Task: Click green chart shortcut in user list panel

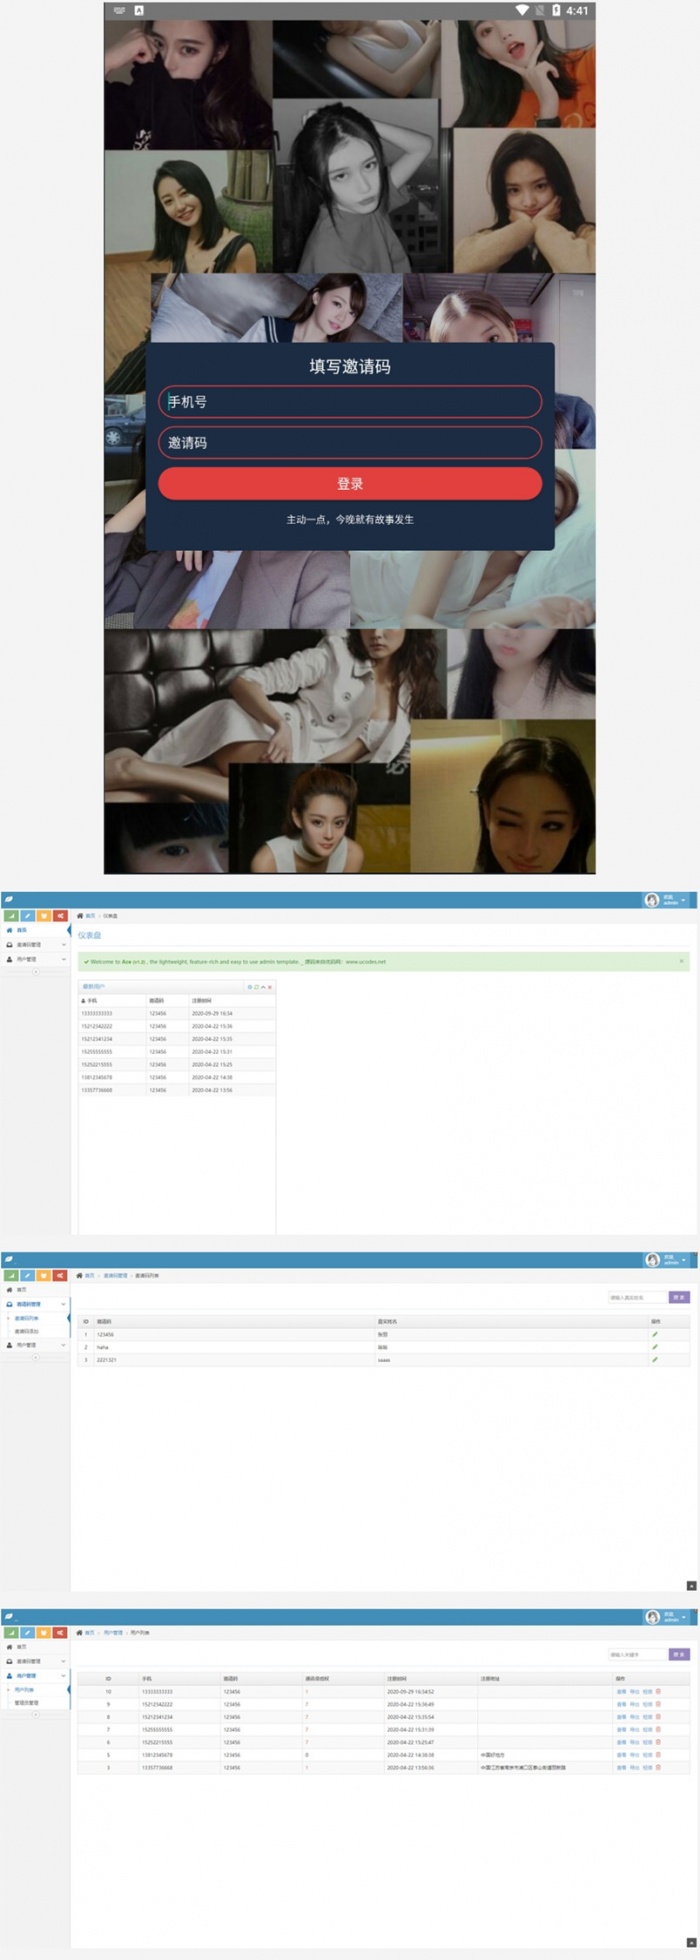Action: click(x=11, y=1632)
